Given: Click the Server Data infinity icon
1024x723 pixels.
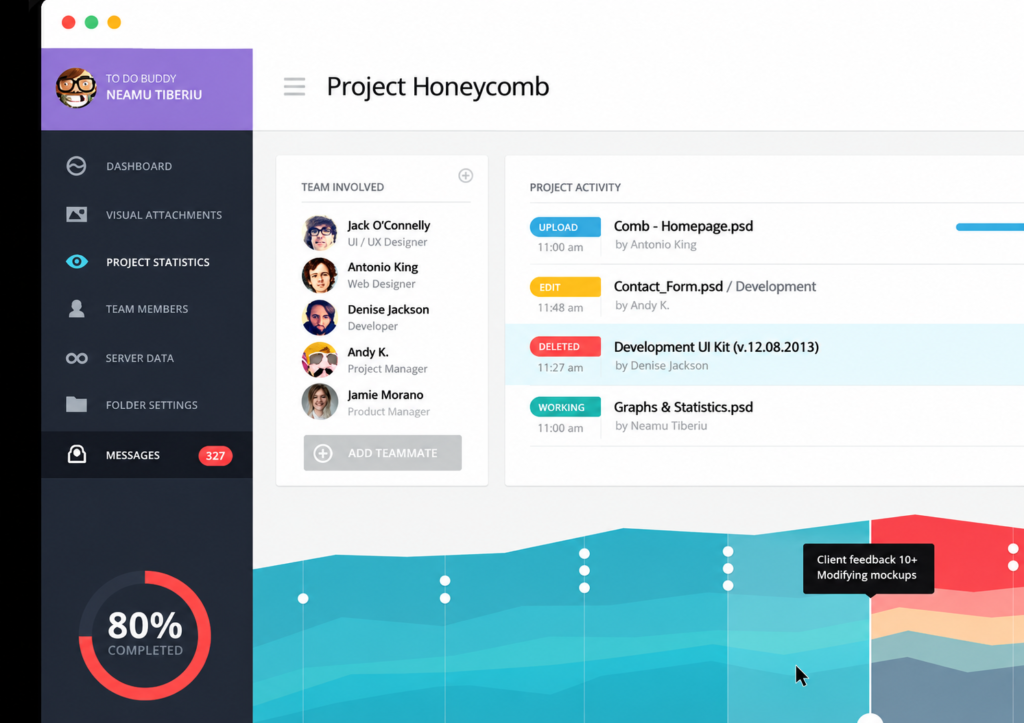Looking at the screenshot, I should coord(76,358).
